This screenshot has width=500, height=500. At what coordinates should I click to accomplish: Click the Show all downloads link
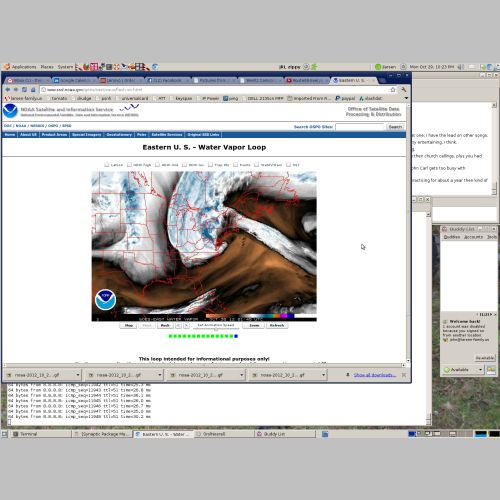click(375, 375)
